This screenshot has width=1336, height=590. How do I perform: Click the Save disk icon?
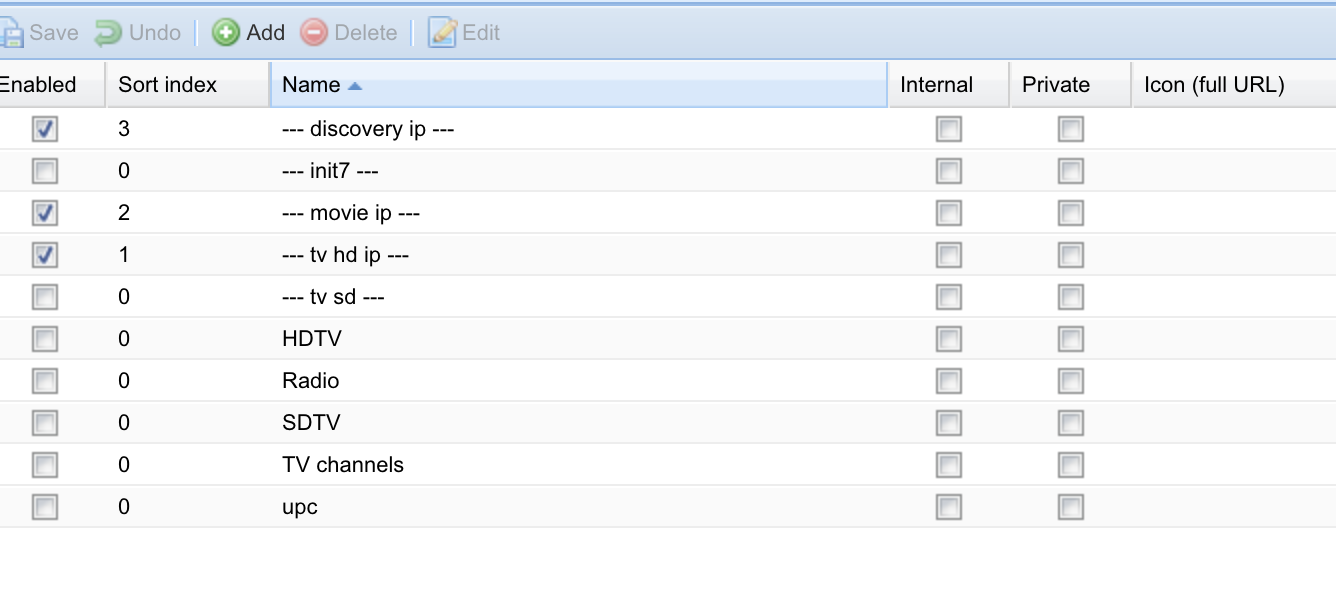(x=11, y=33)
